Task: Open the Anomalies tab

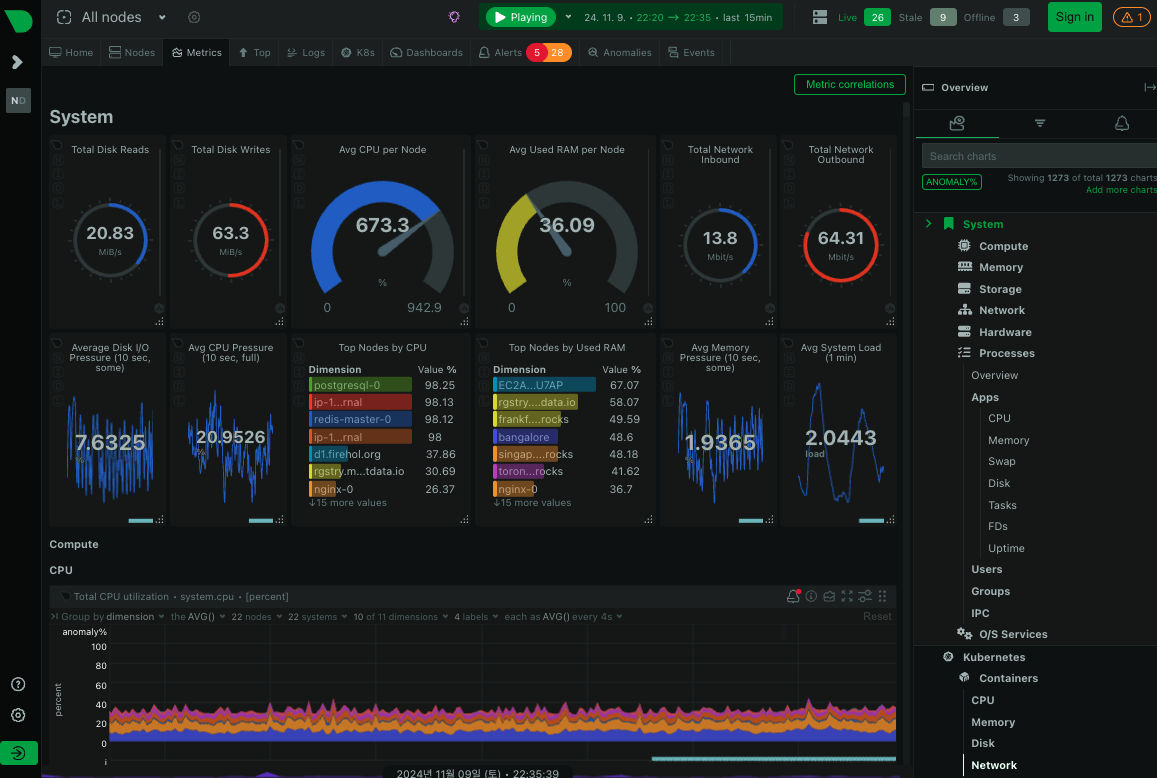Action: (620, 52)
